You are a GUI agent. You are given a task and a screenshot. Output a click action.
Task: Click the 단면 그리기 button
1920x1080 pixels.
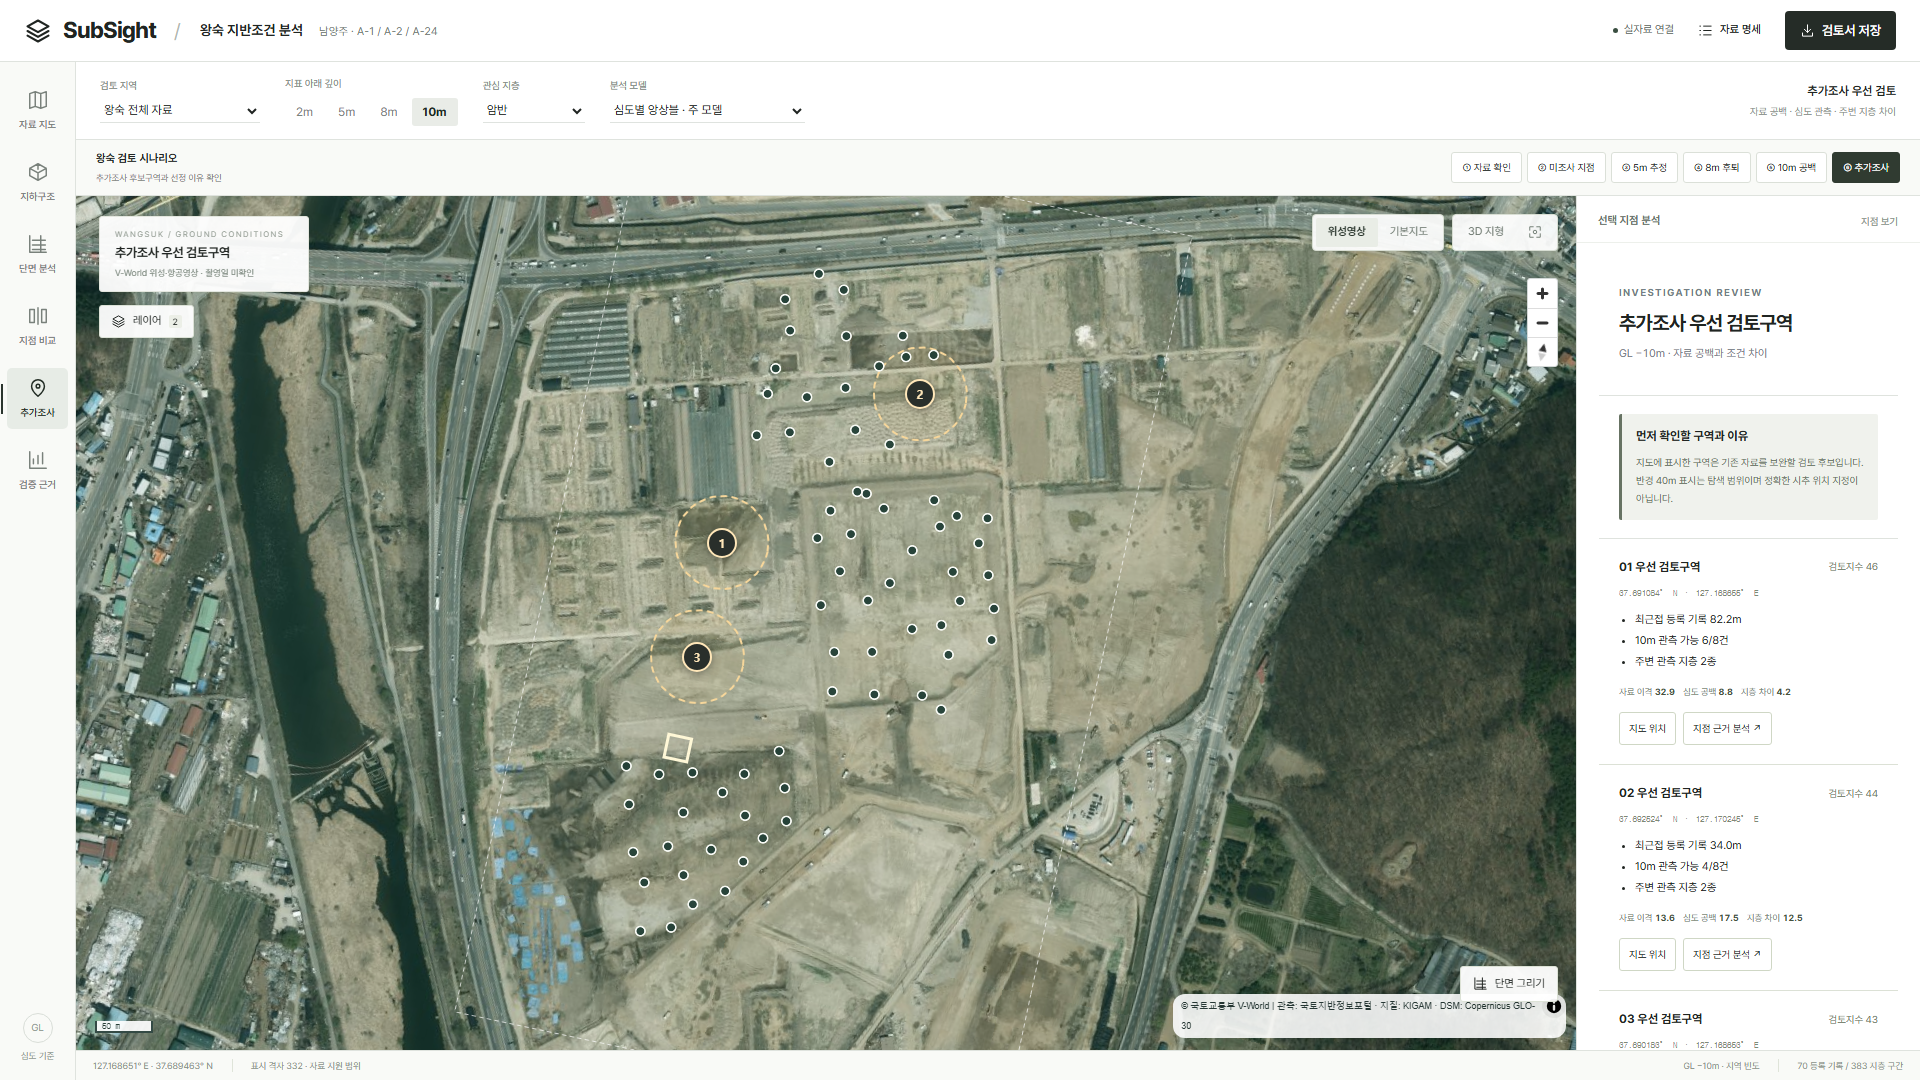click(1509, 983)
